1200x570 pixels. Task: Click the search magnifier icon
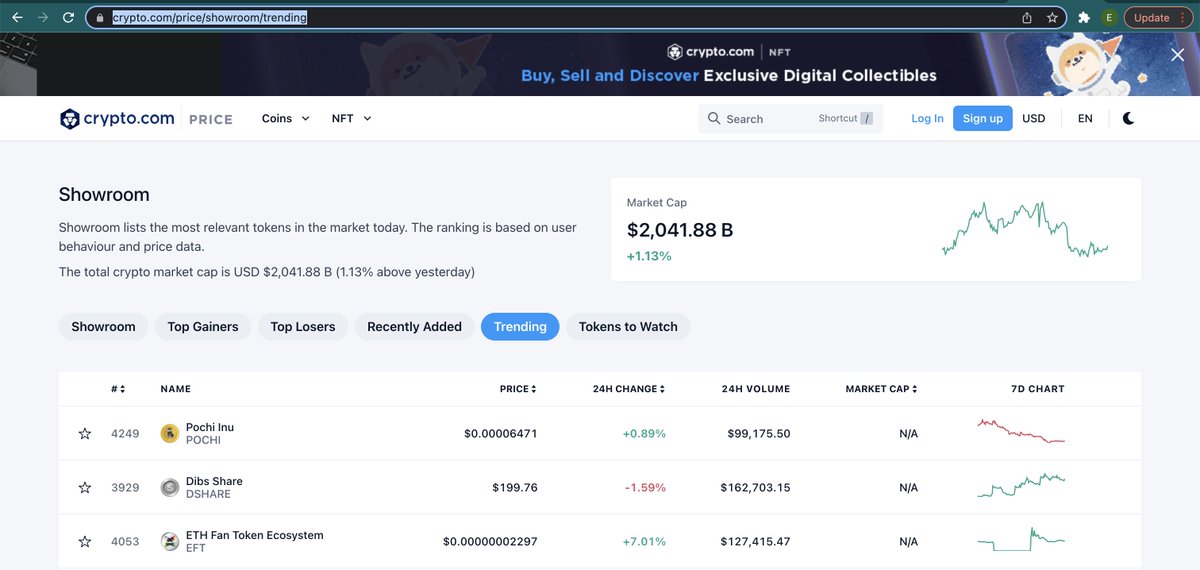point(714,118)
